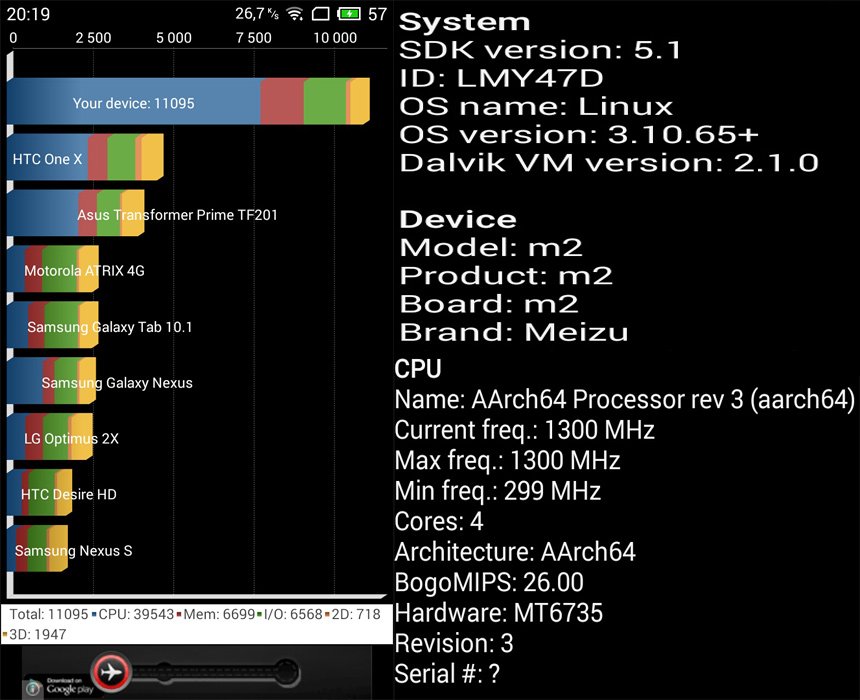Image resolution: width=860 pixels, height=700 pixels.
Task: Tap the 'Max freq.: 1300 MHz' line
Action: [x=508, y=461]
